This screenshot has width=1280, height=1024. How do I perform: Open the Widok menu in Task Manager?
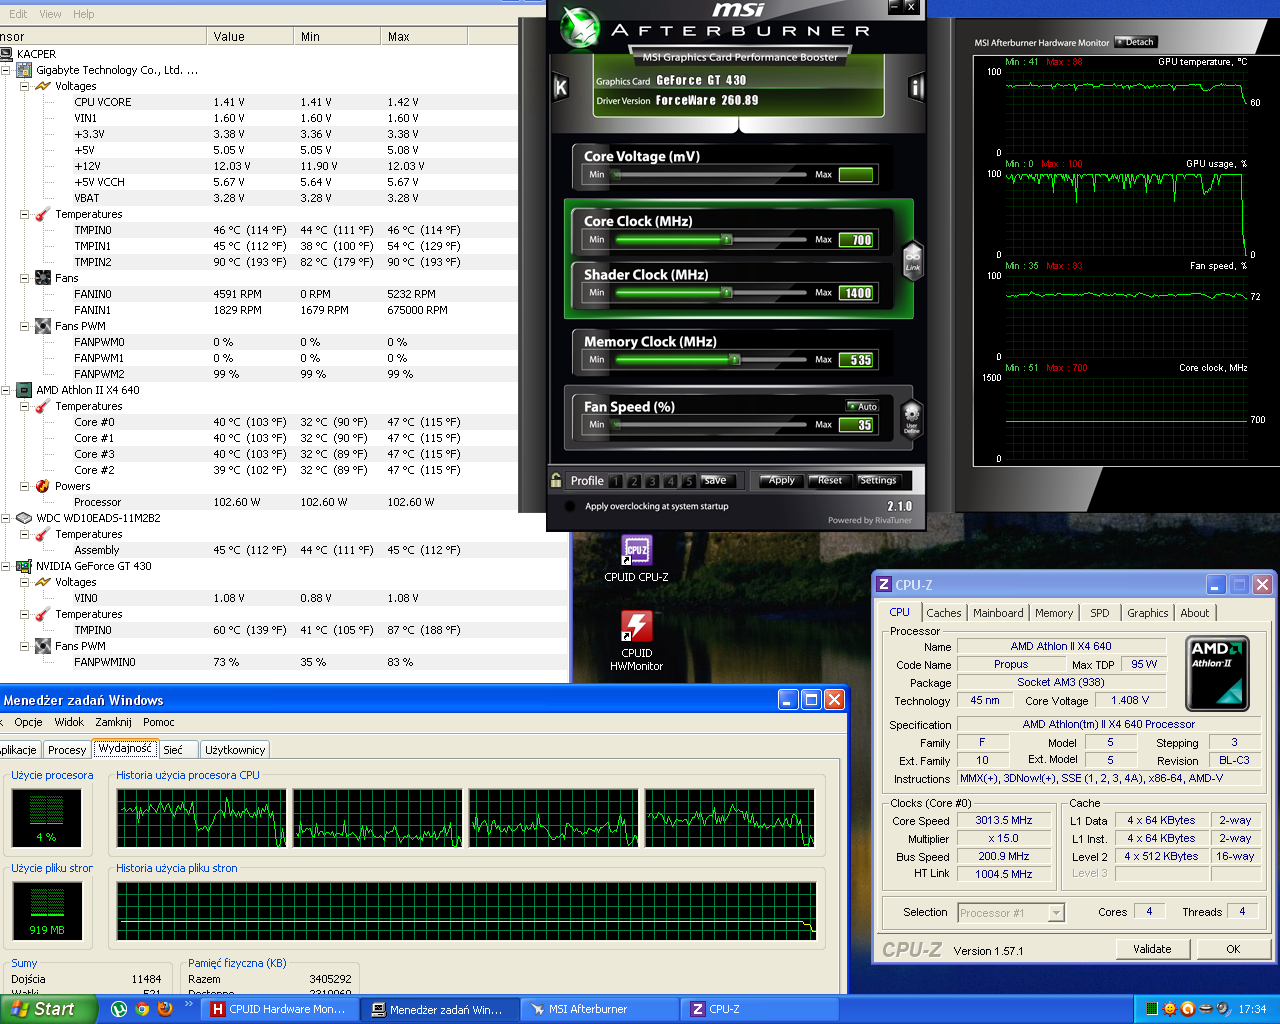[69, 722]
